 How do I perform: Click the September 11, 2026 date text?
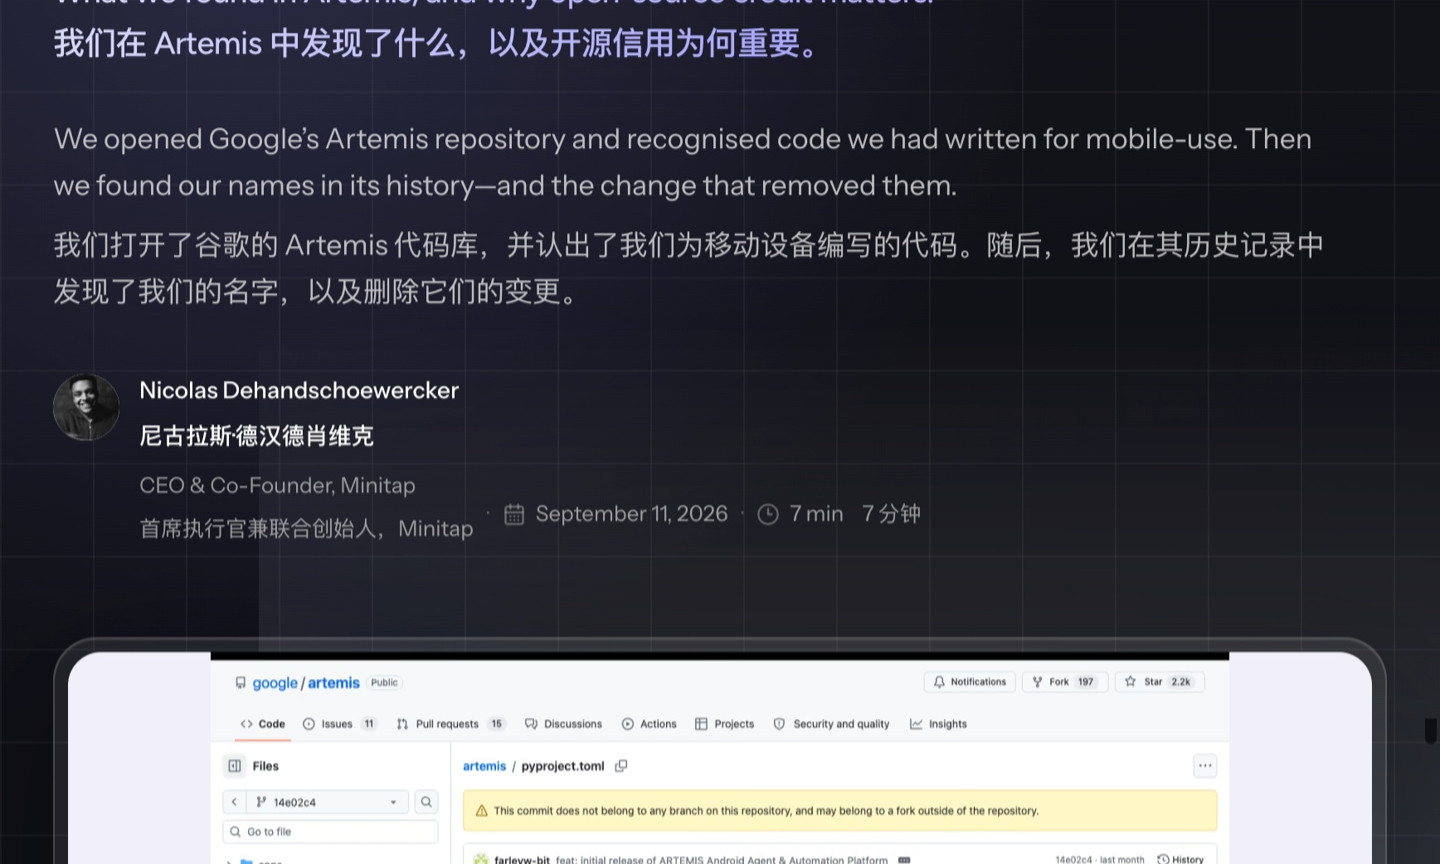(632, 514)
